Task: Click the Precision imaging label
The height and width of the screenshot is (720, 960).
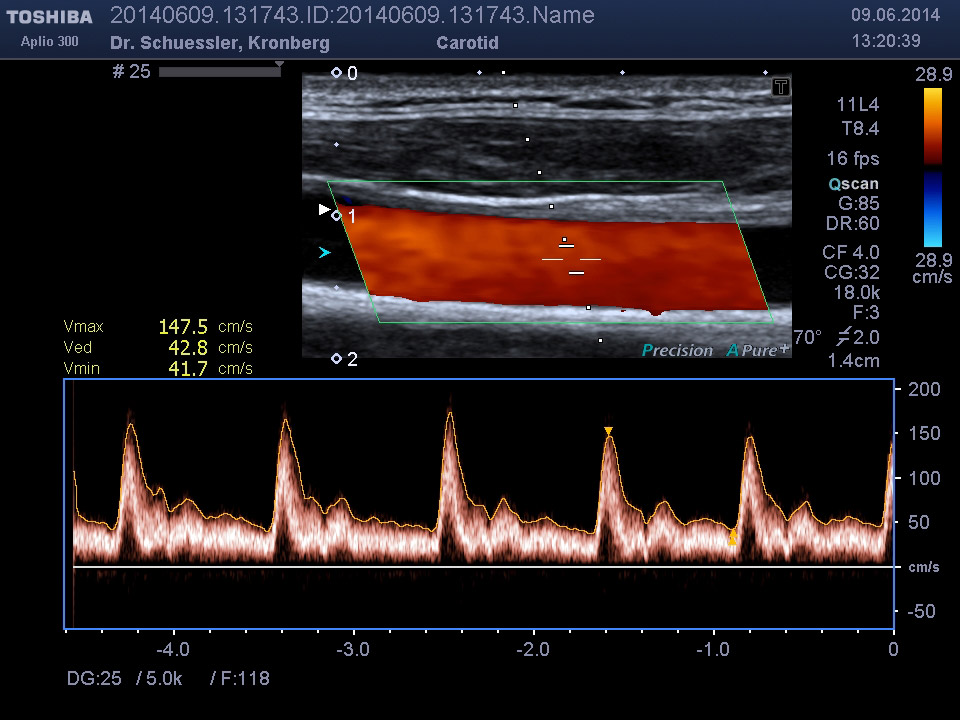Action: pos(677,350)
